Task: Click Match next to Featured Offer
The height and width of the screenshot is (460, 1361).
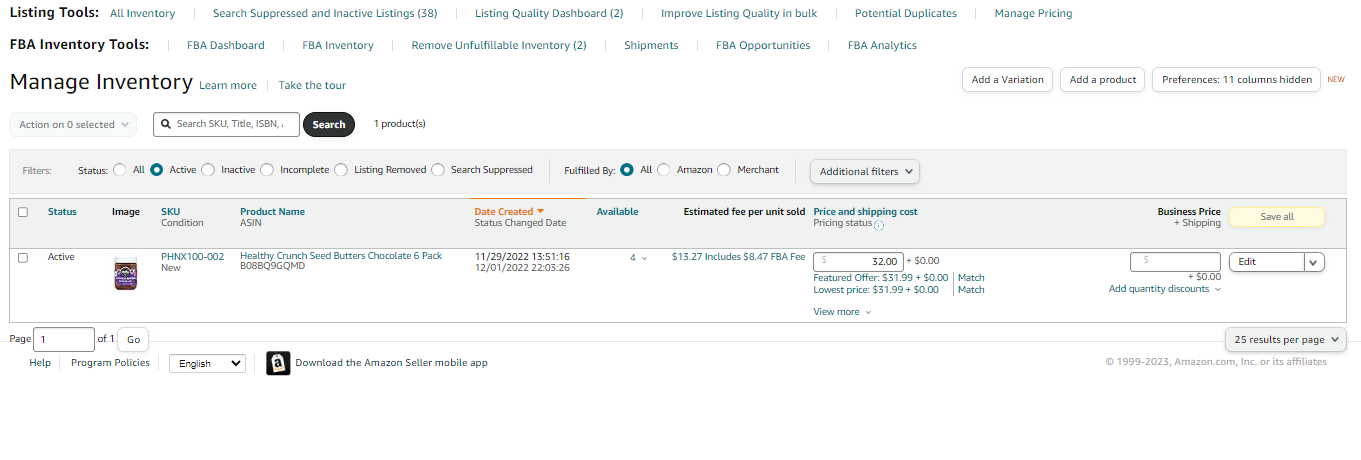Action: point(971,278)
